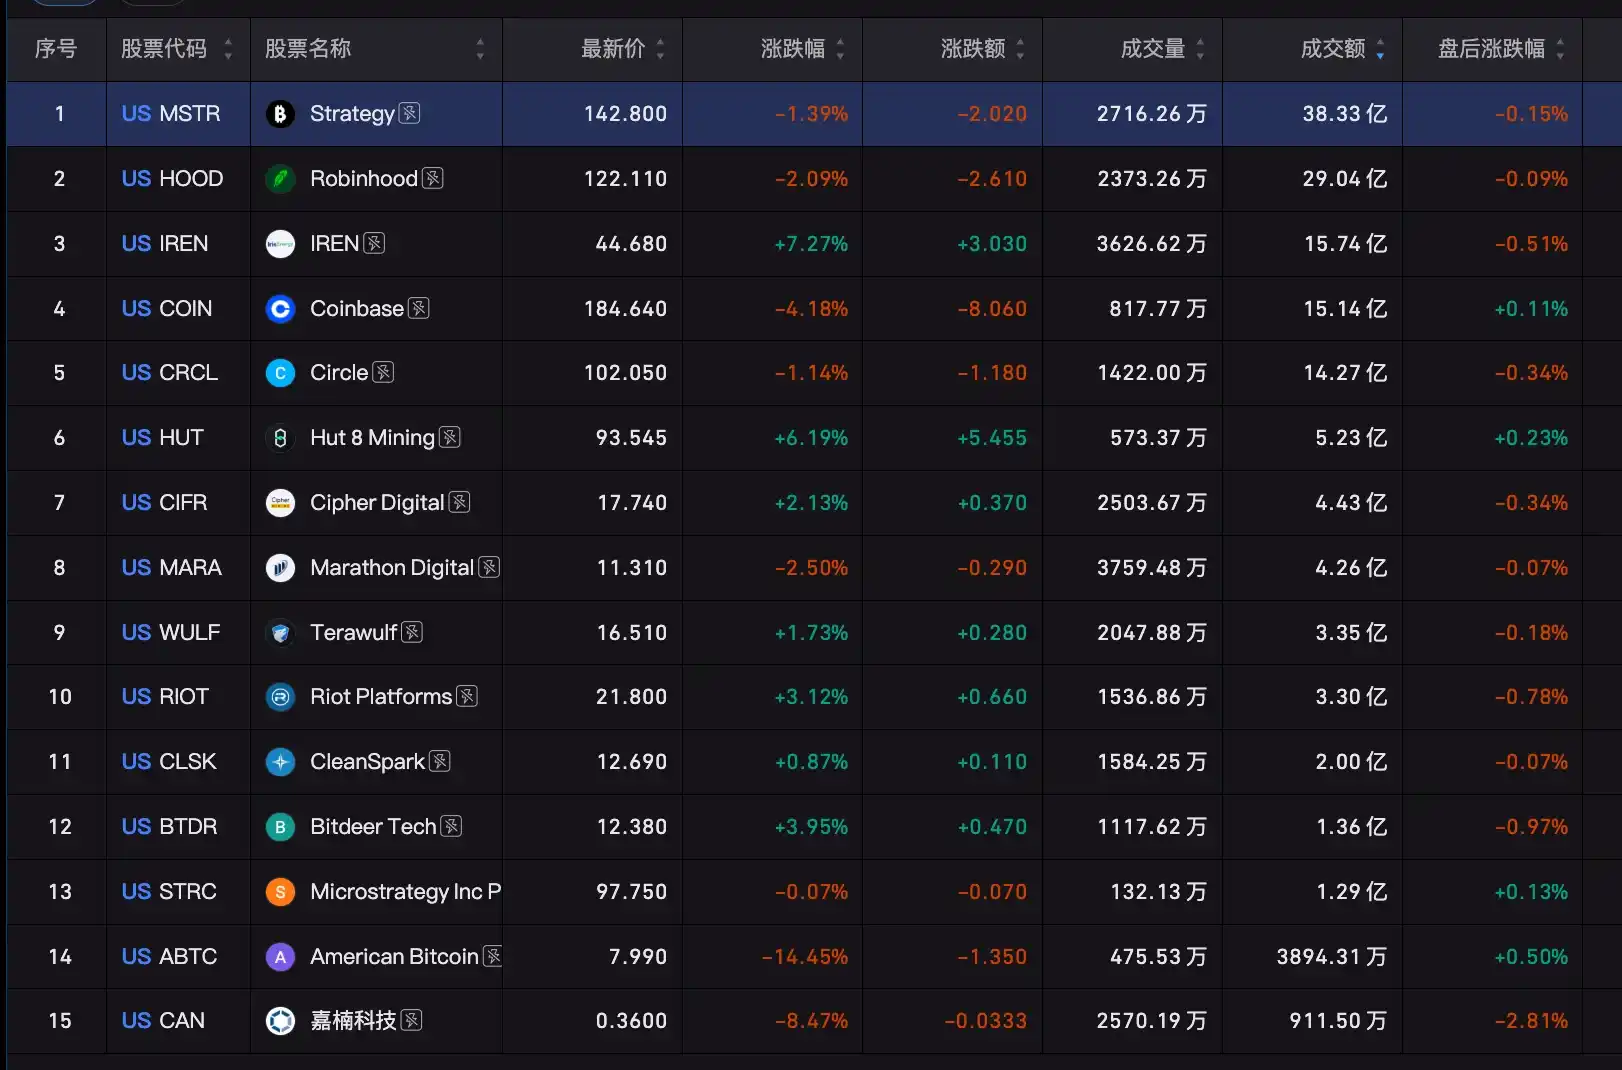Open the US HOOD ticker link
The width and height of the screenshot is (1622, 1070).
(172, 179)
